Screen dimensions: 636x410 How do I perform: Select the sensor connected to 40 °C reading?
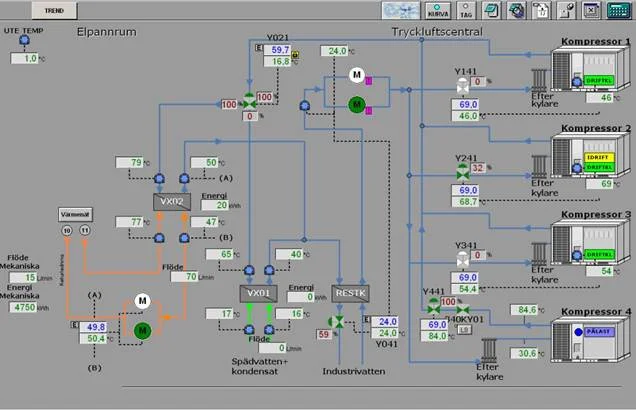[269, 270]
